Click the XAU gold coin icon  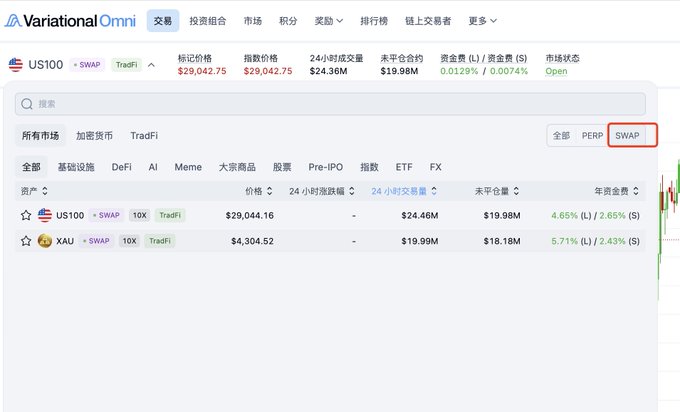click(45, 241)
